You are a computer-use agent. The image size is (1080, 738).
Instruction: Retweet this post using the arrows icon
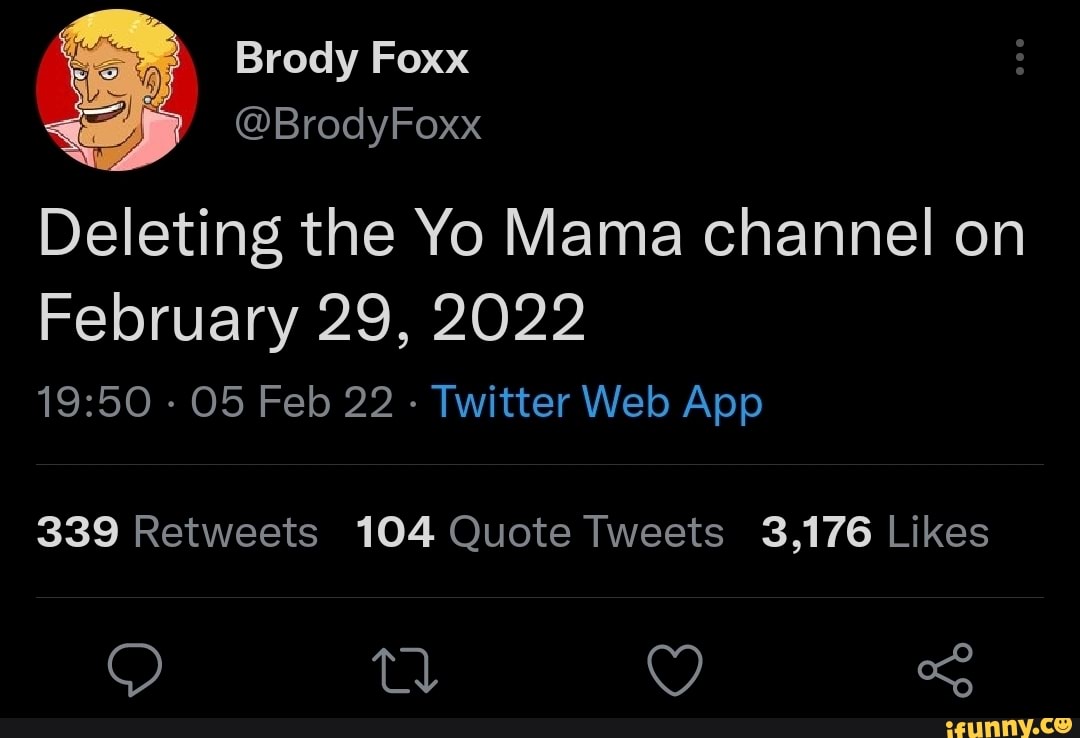pos(405,668)
